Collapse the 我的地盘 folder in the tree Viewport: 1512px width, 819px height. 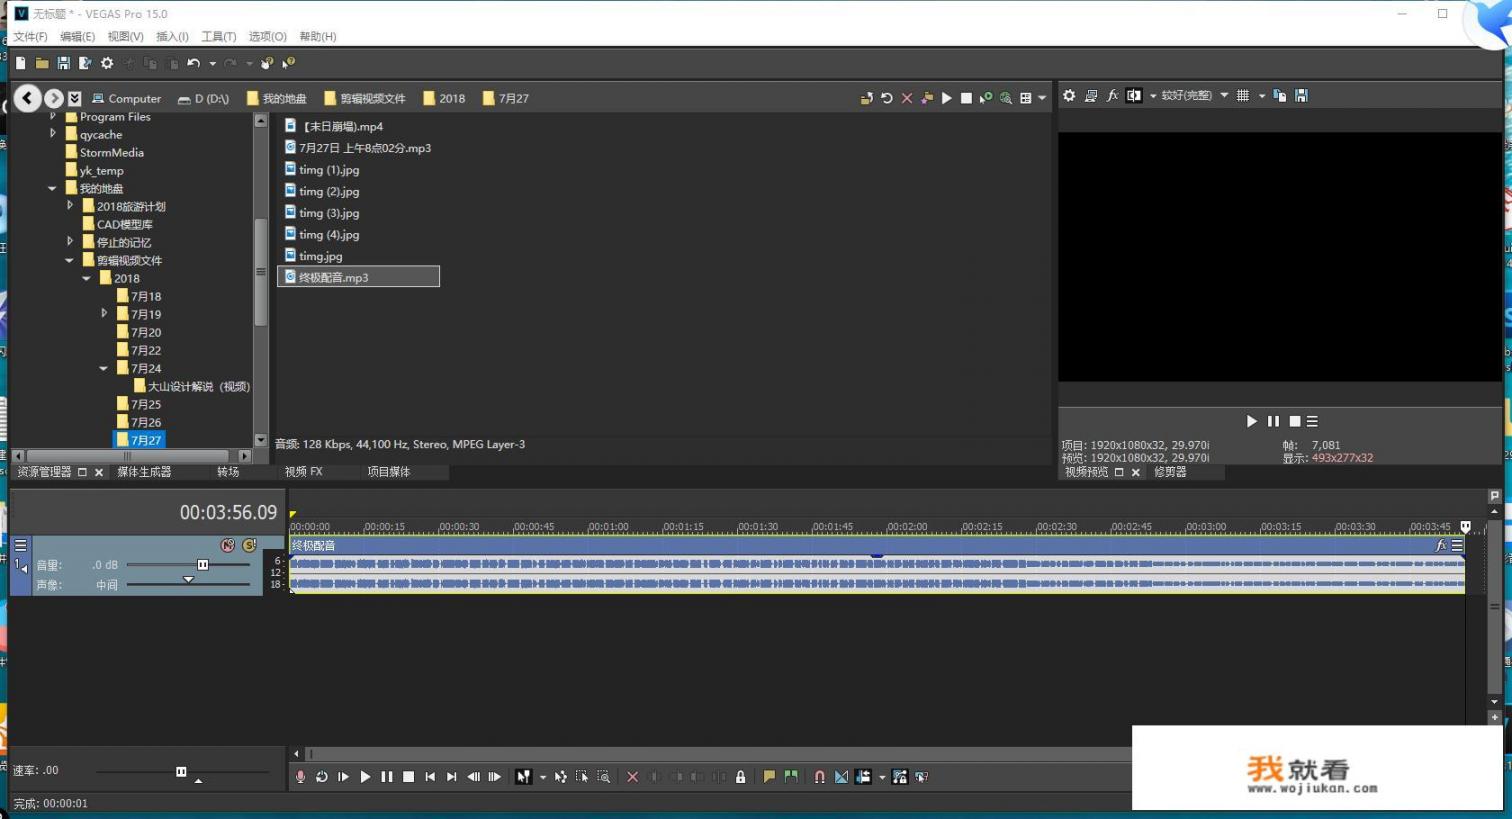click(52, 188)
